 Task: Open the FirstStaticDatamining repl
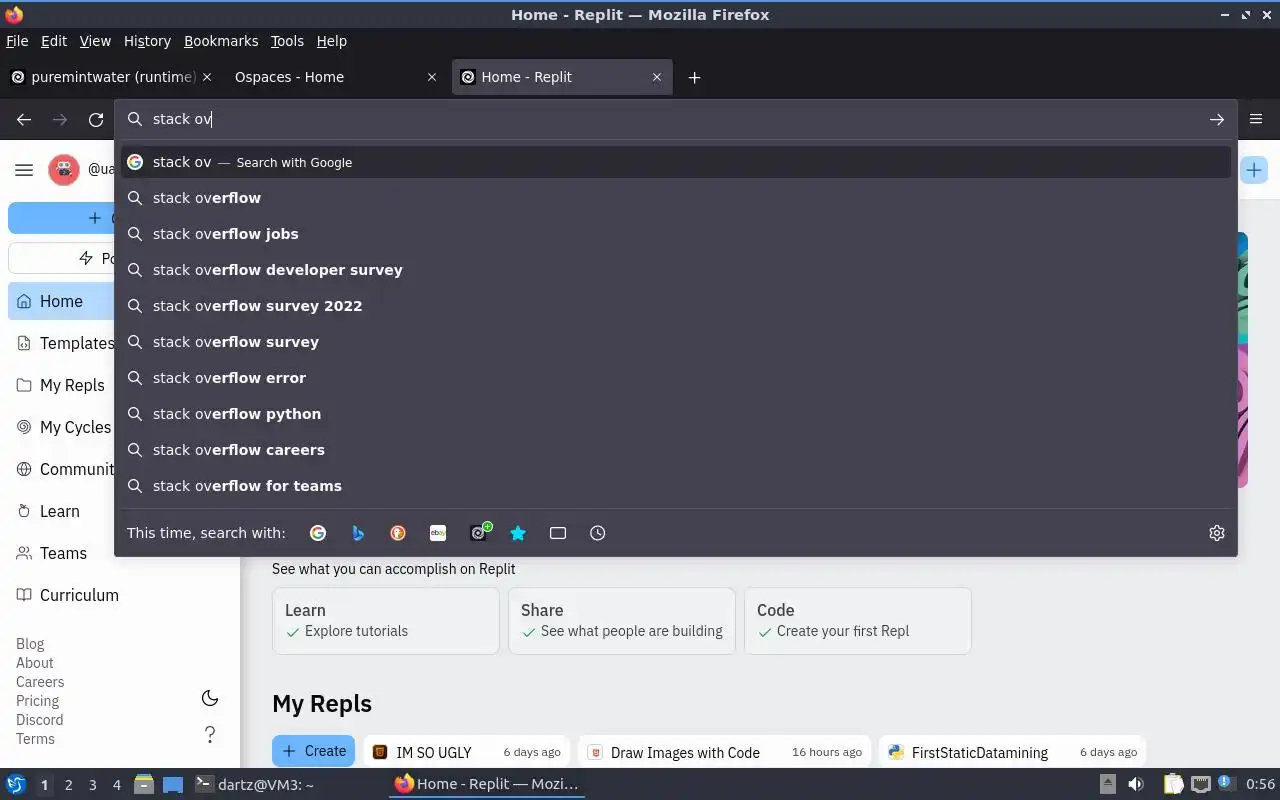[x=1012, y=752]
